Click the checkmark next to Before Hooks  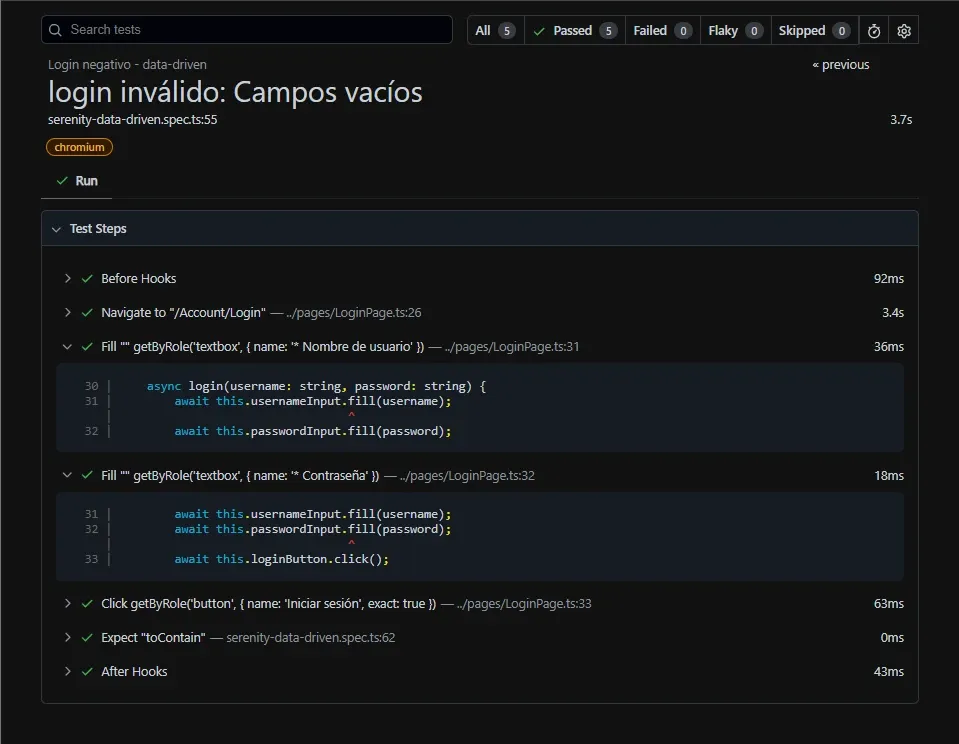pos(85,278)
